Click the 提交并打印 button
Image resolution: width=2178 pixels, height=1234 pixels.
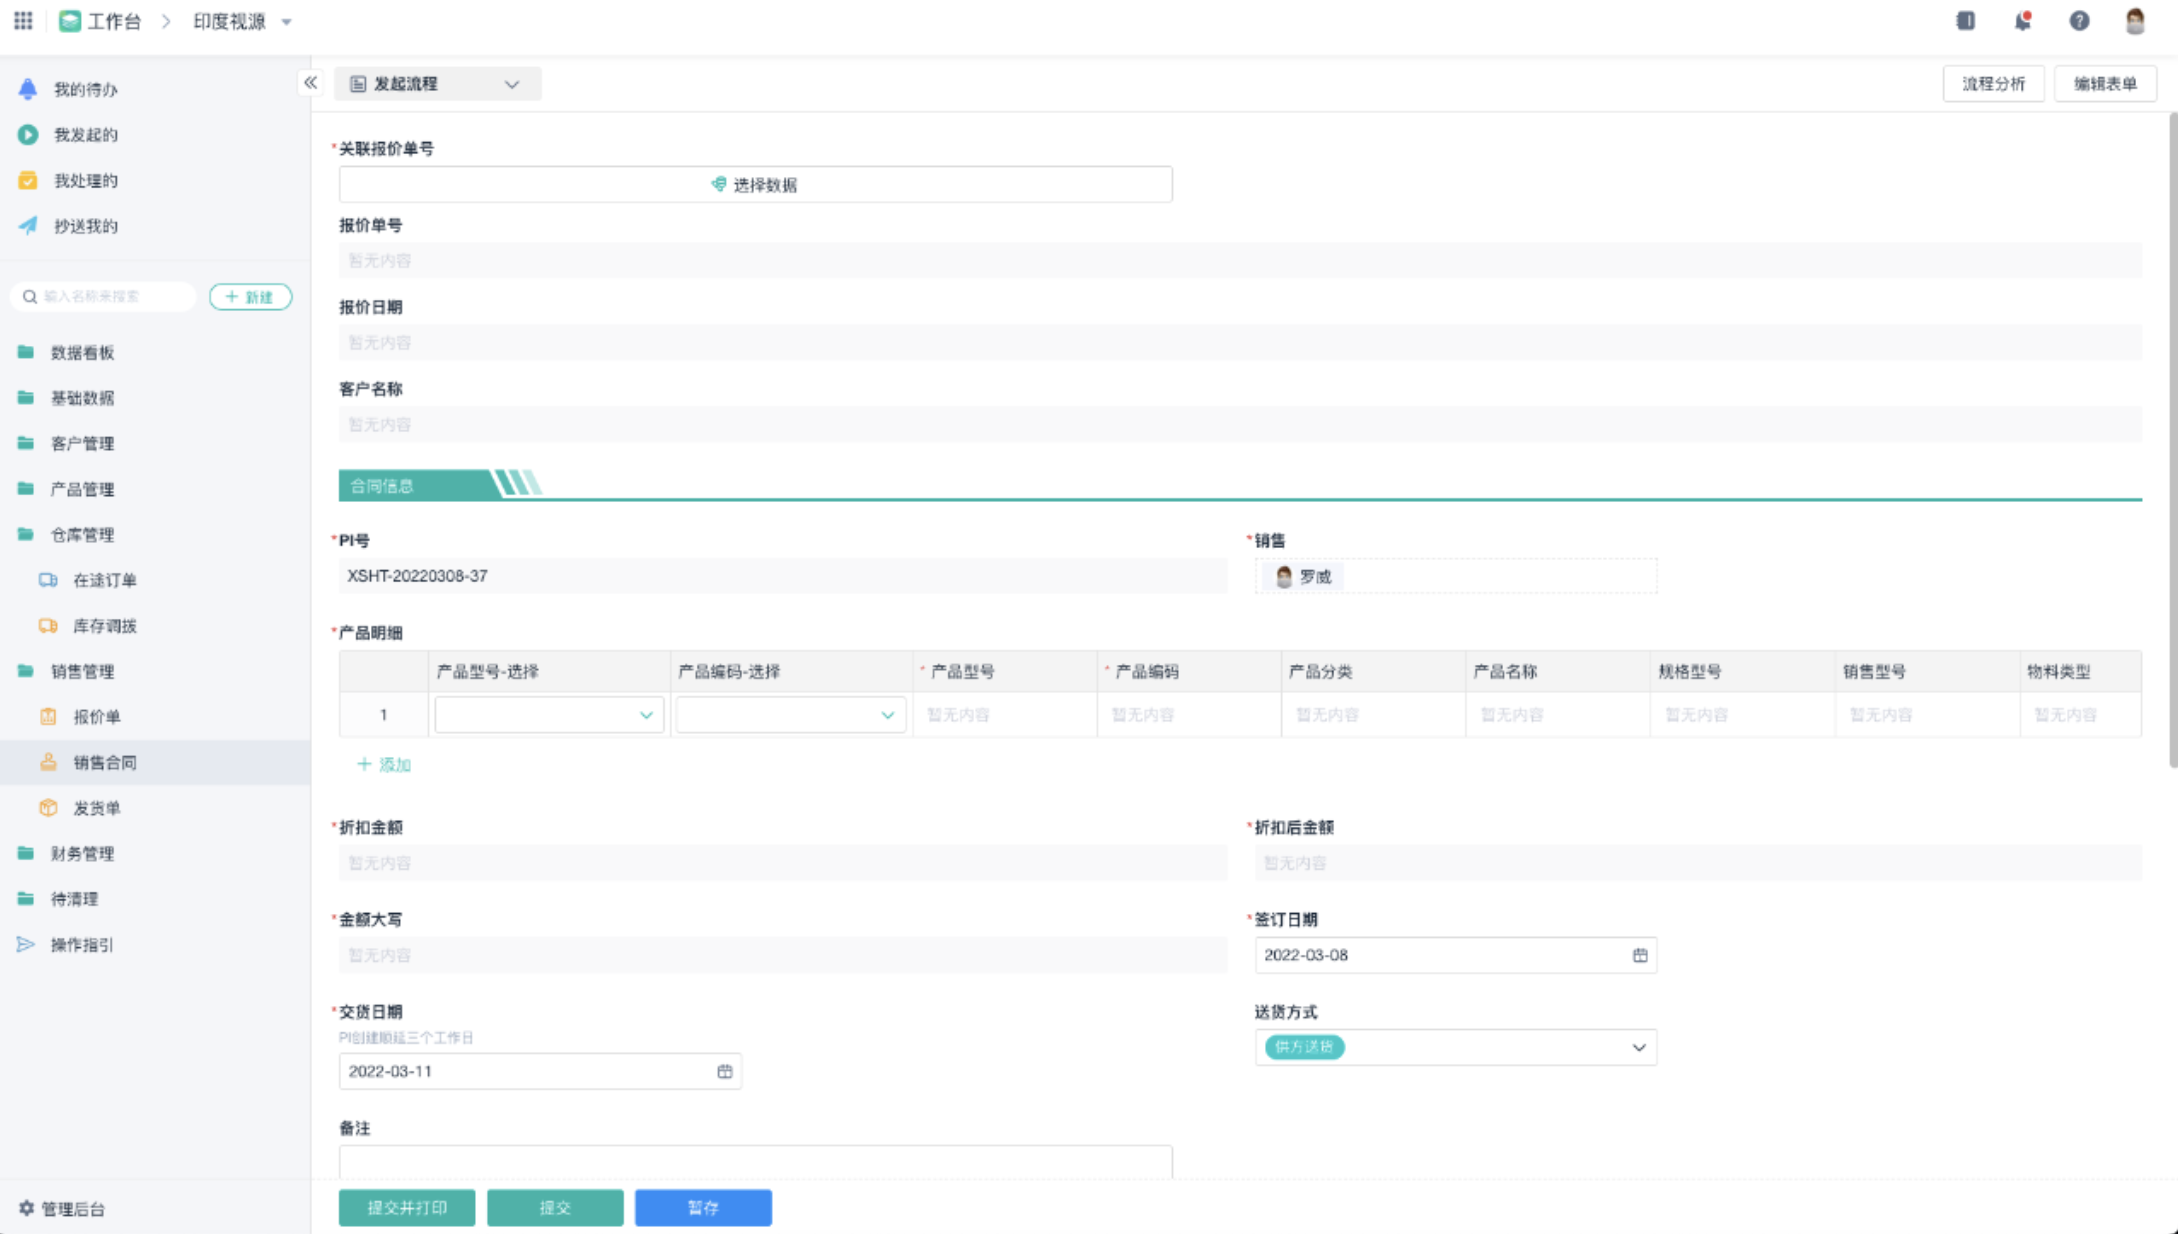pyautogui.click(x=406, y=1207)
